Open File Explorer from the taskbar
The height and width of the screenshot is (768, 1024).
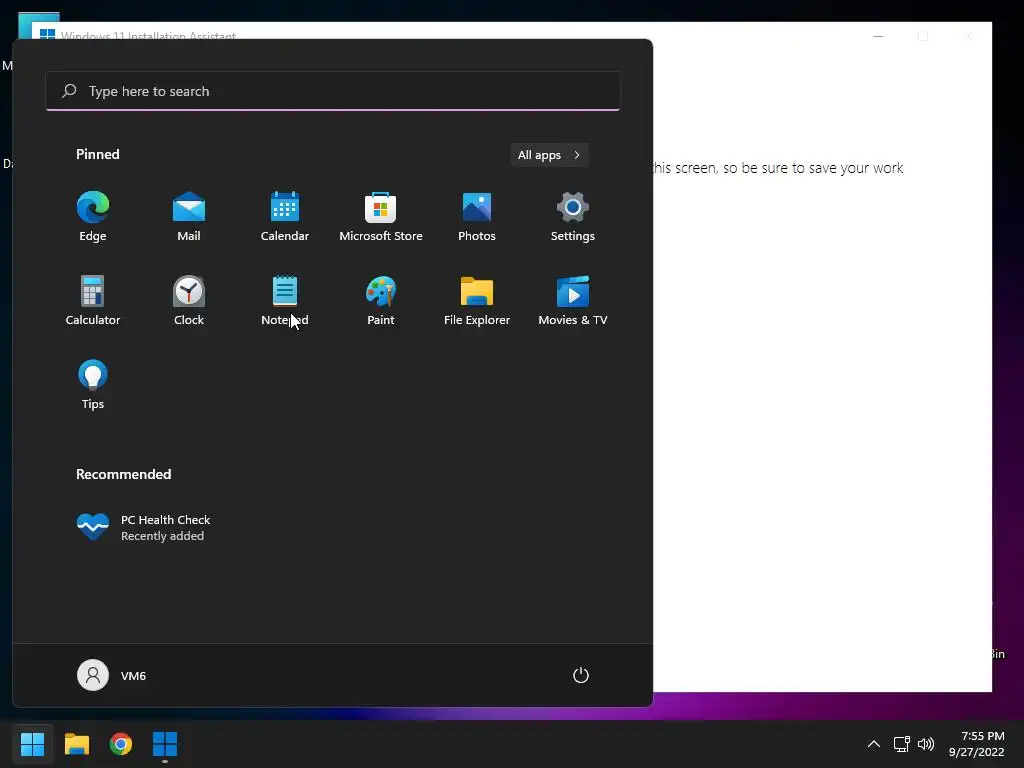tap(76, 743)
